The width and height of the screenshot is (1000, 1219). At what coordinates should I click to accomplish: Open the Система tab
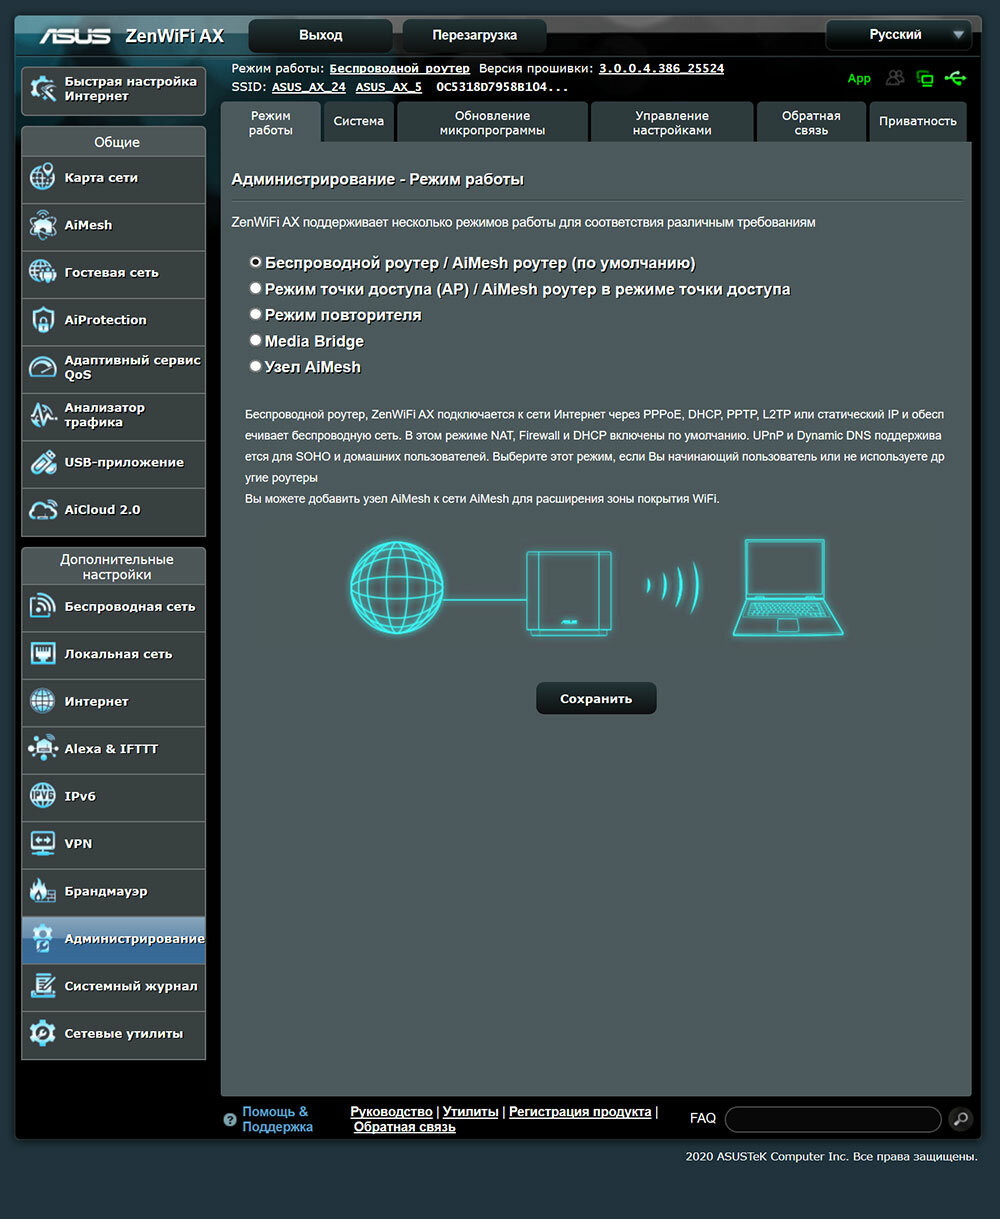click(359, 122)
